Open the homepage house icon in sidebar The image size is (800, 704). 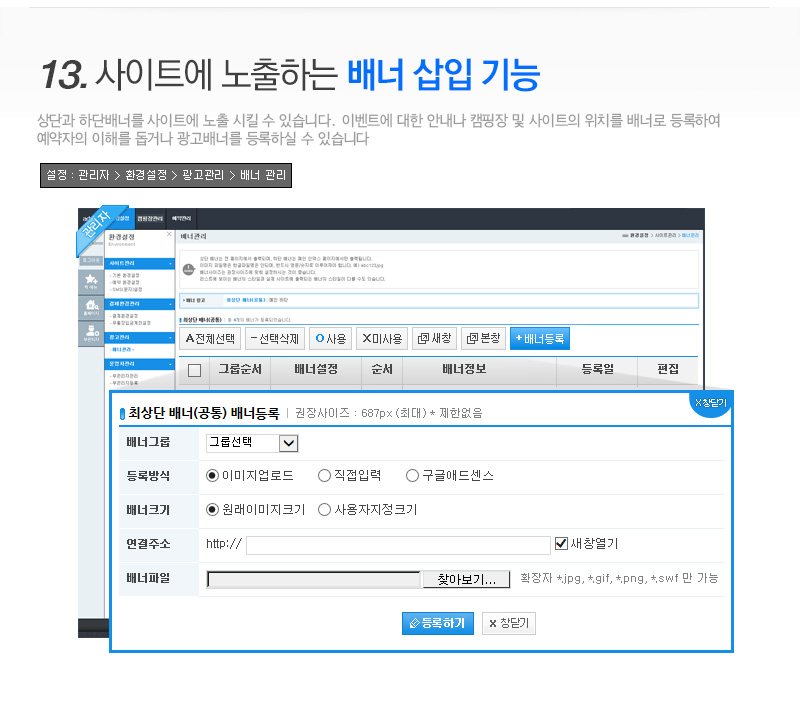click(91, 307)
